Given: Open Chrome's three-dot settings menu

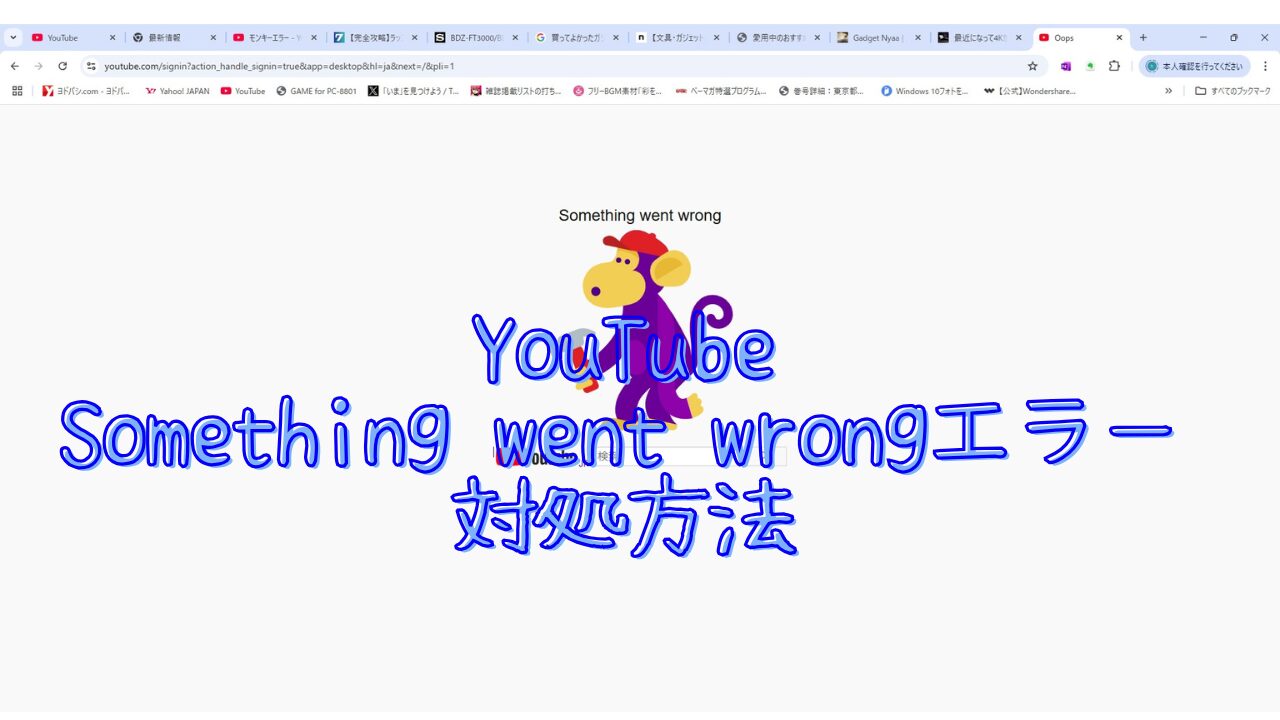Looking at the screenshot, I should tap(1266, 66).
